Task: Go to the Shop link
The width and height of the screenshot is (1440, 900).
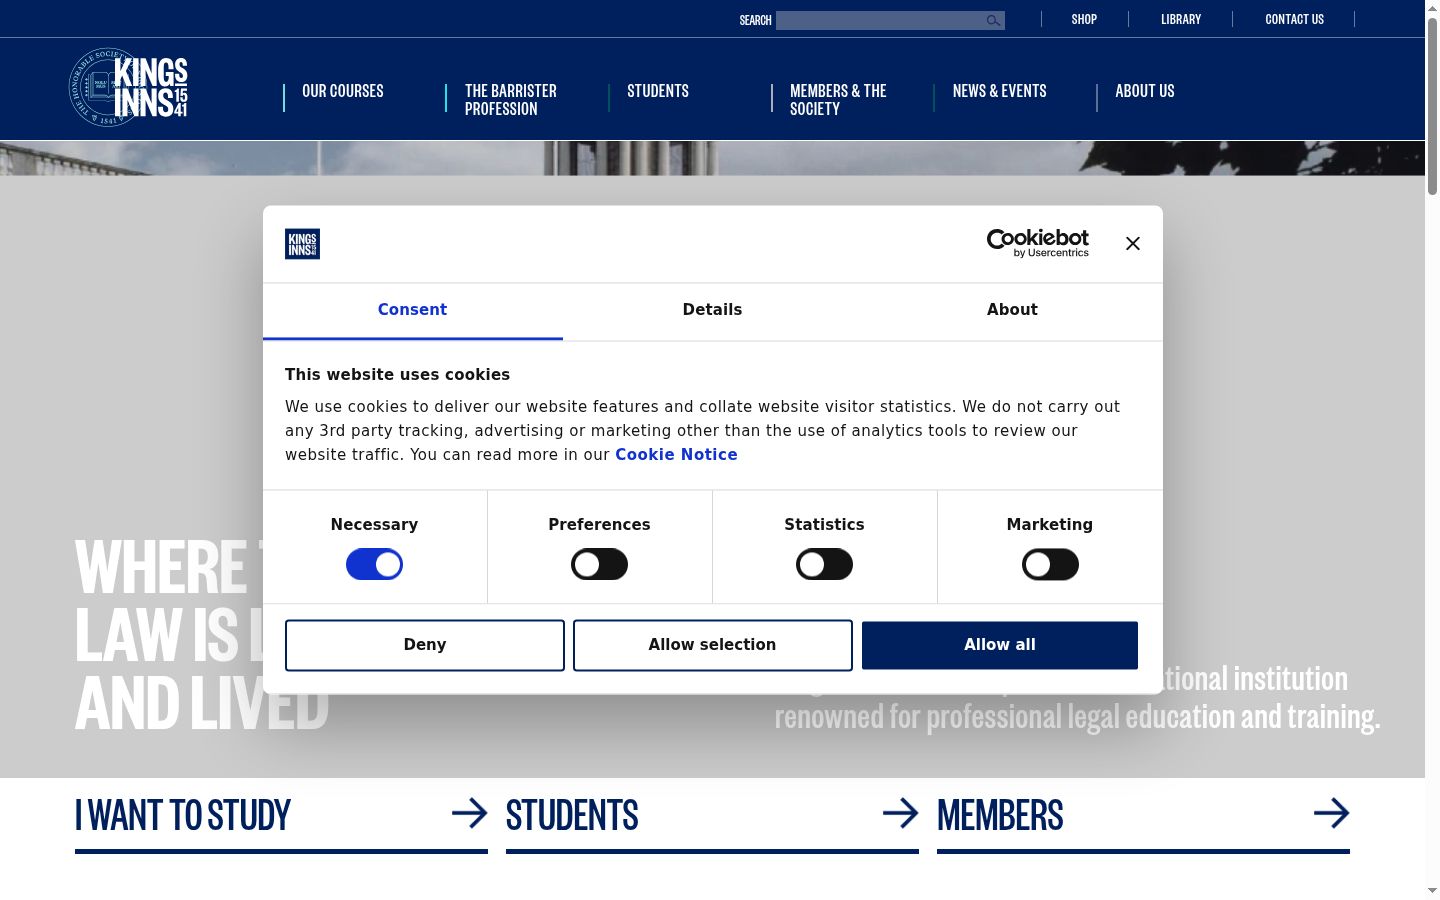Action: pyautogui.click(x=1084, y=19)
